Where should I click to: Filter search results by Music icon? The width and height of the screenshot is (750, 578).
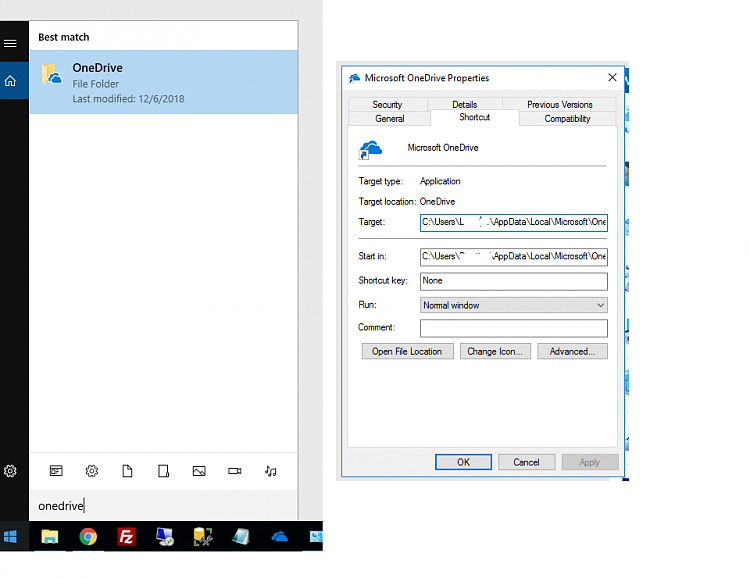pos(271,471)
